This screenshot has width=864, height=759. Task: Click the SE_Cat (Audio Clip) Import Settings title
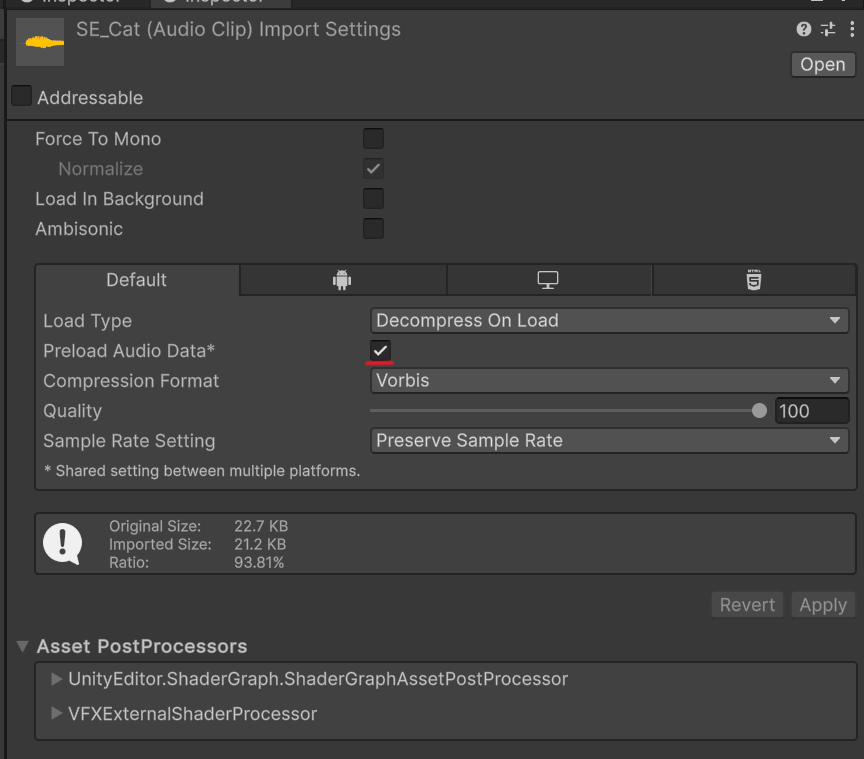pyautogui.click(x=238, y=29)
